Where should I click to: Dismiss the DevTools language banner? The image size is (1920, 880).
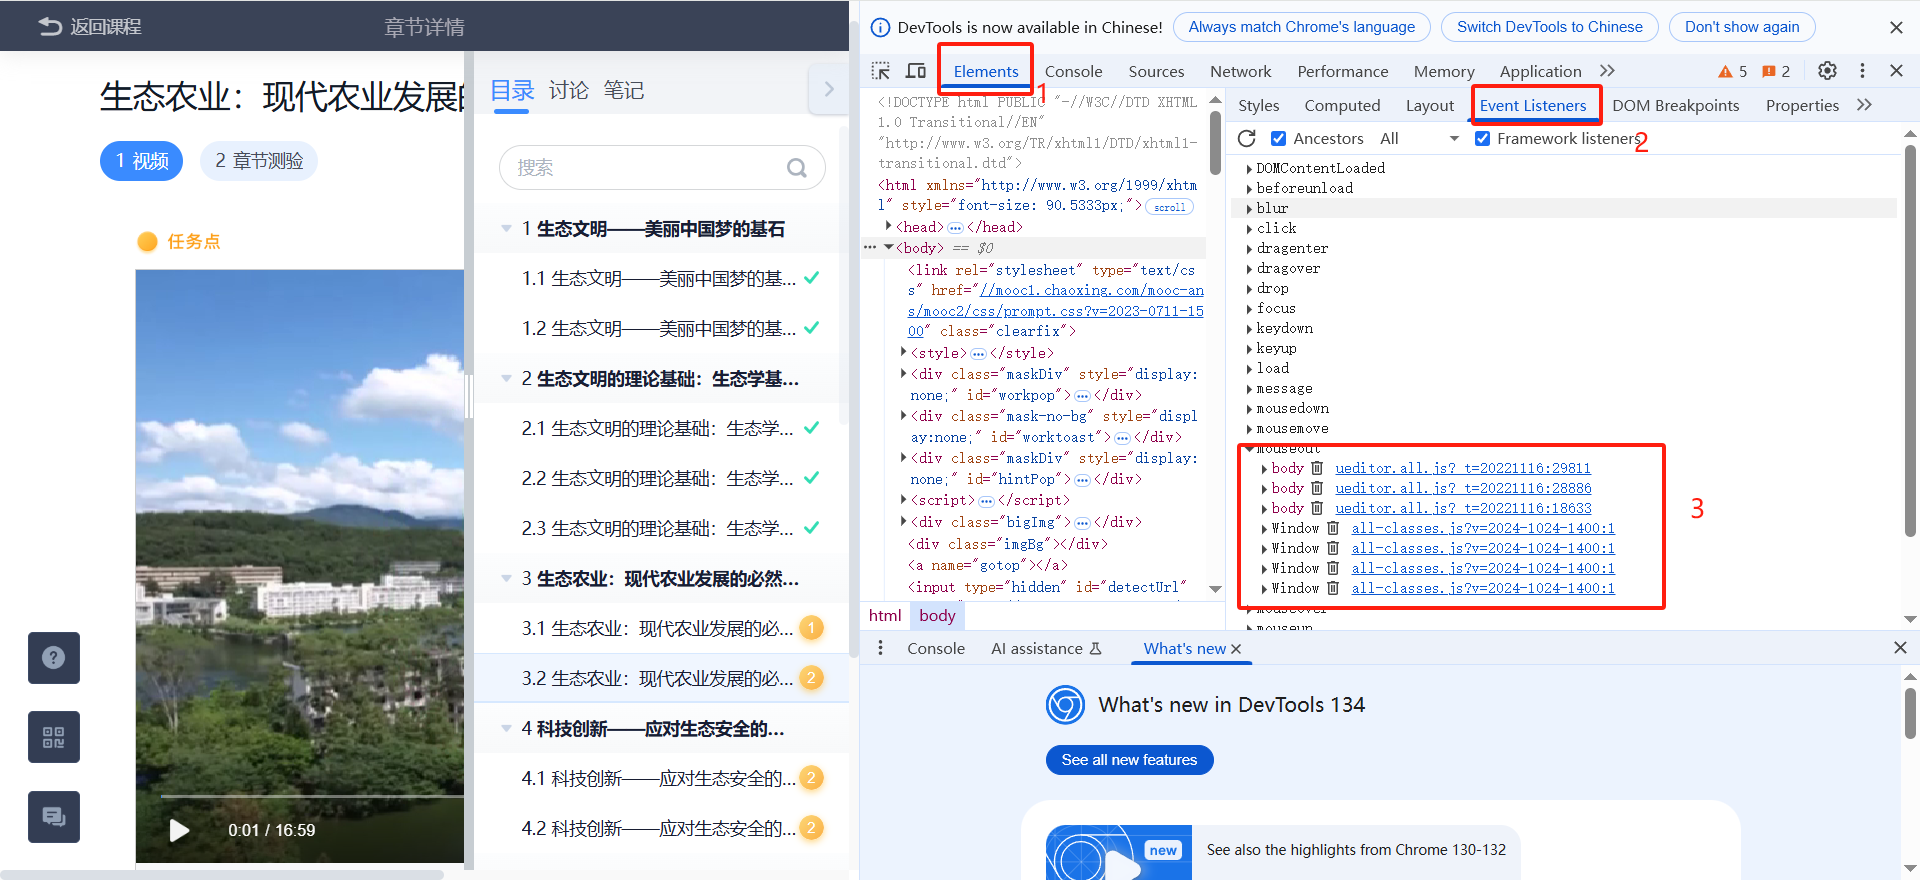1896,27
